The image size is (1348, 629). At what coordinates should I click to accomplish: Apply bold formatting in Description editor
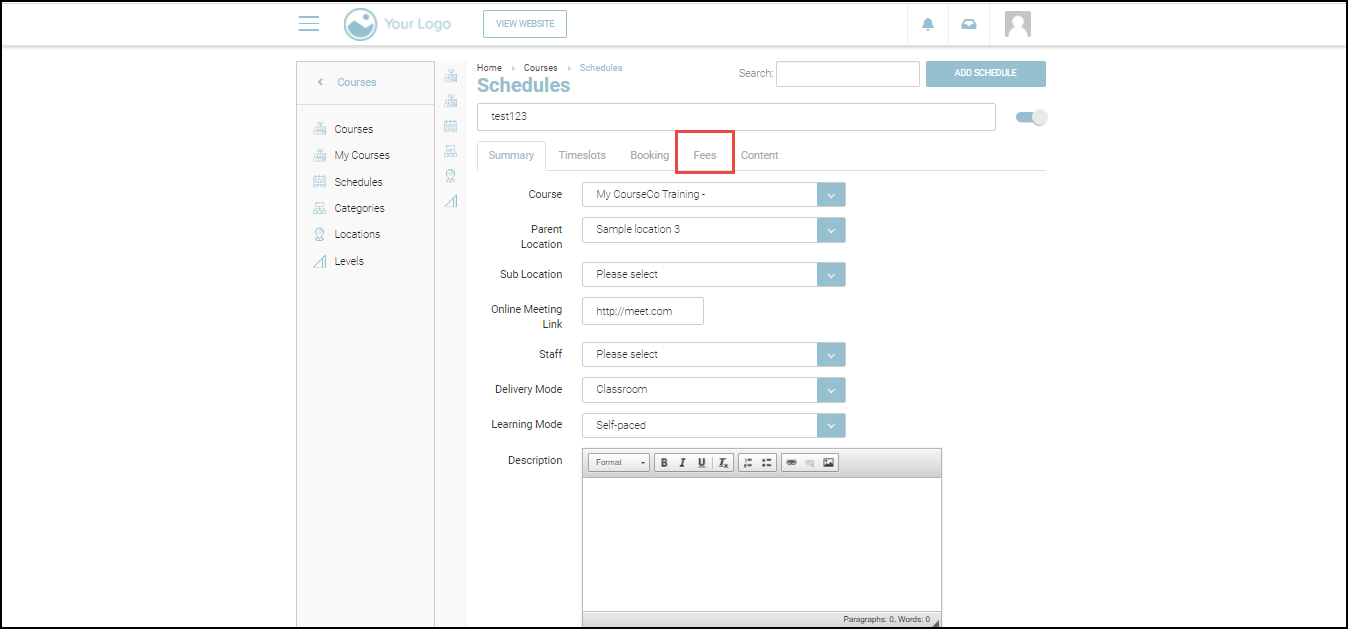(x=664, y=463)
